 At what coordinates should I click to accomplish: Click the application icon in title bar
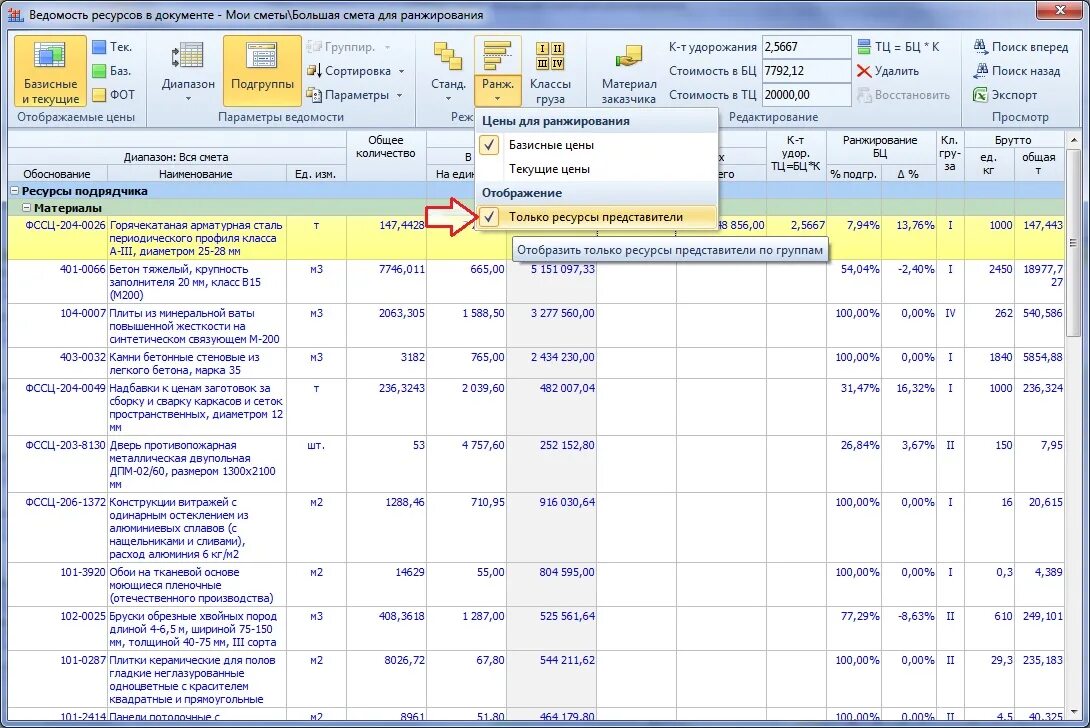tap(15, 14)
